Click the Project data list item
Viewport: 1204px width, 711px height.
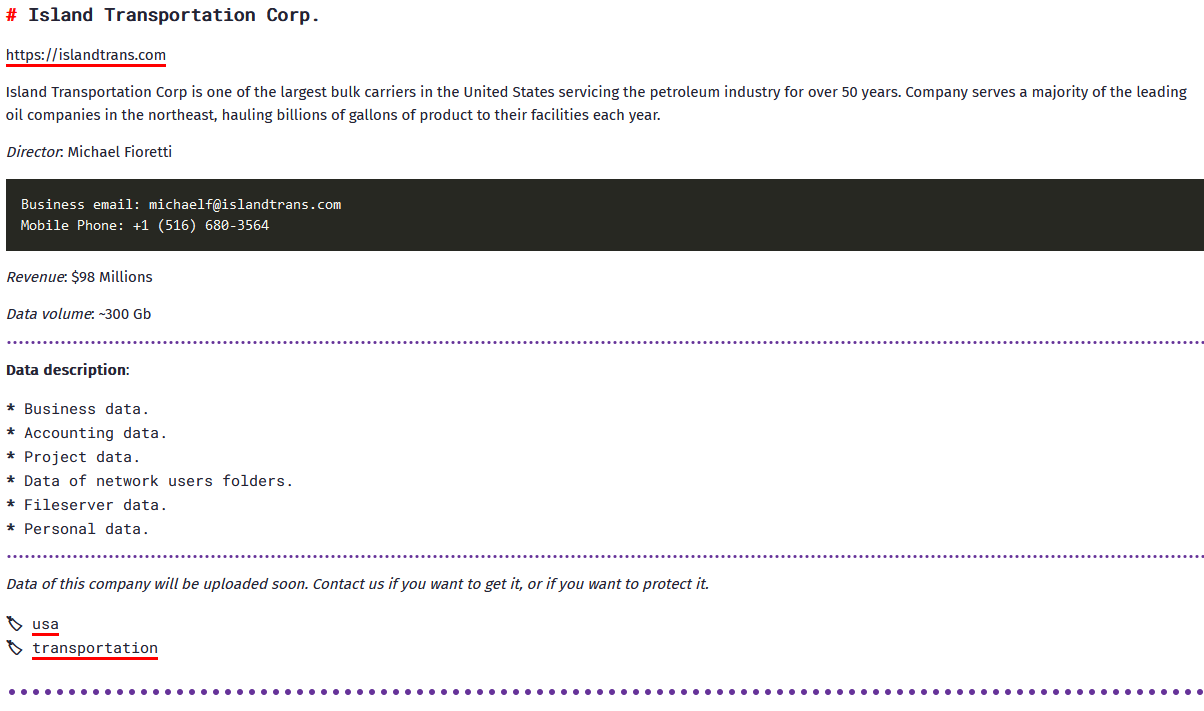(82, 457)
